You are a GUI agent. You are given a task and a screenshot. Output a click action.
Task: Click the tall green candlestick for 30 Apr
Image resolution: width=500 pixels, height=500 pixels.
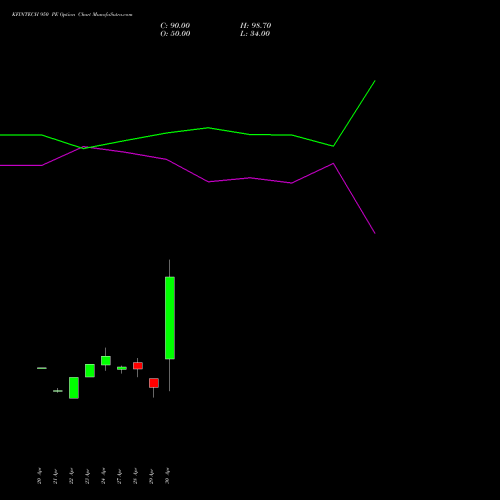click(x=170, y=318)
